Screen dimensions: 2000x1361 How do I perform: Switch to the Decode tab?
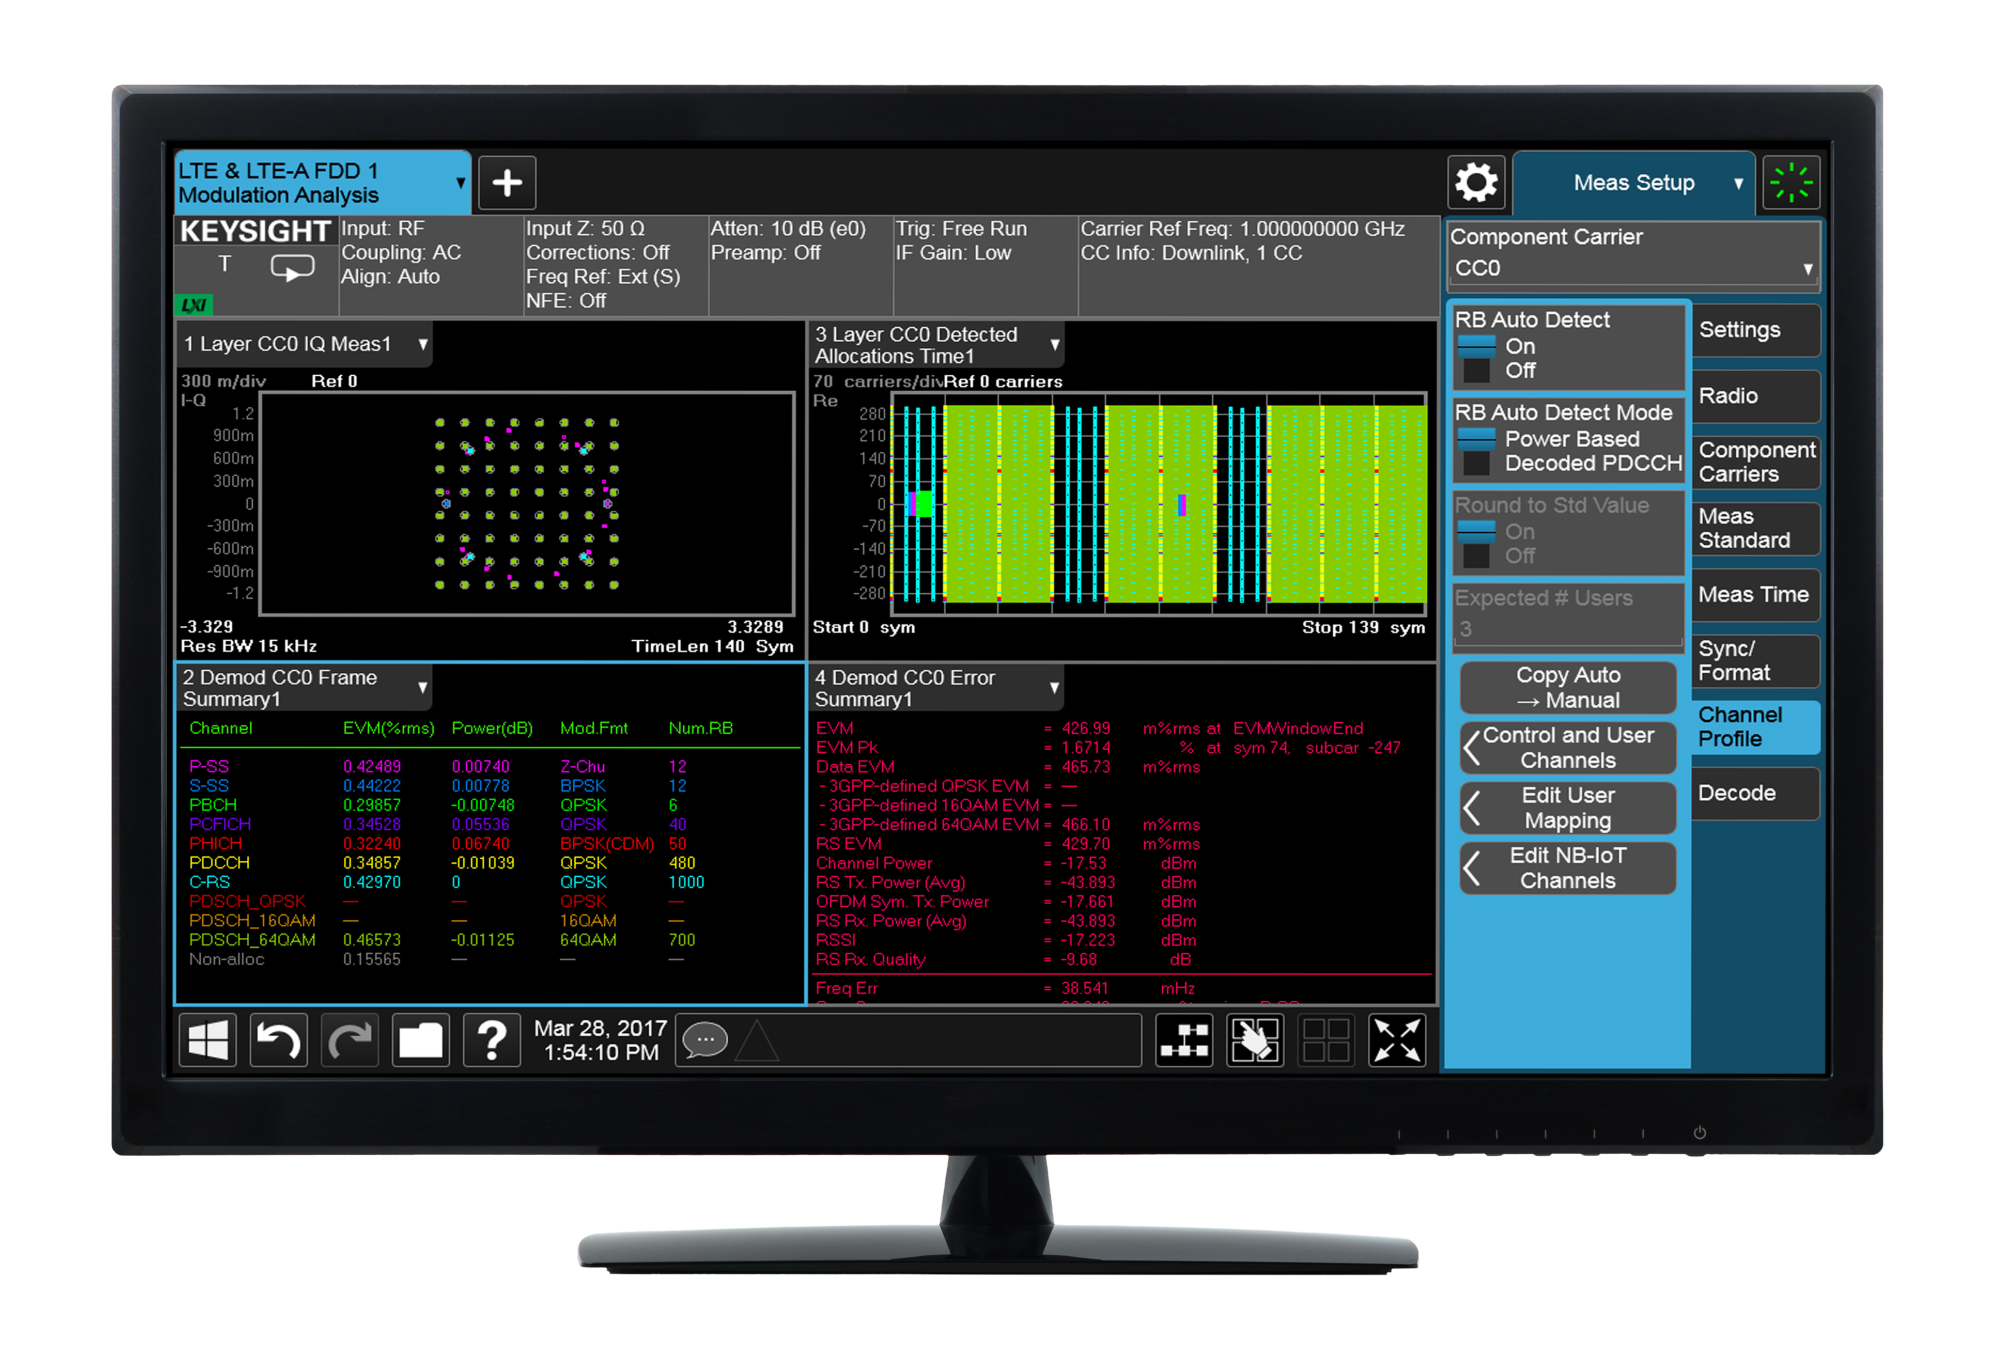1754,793
